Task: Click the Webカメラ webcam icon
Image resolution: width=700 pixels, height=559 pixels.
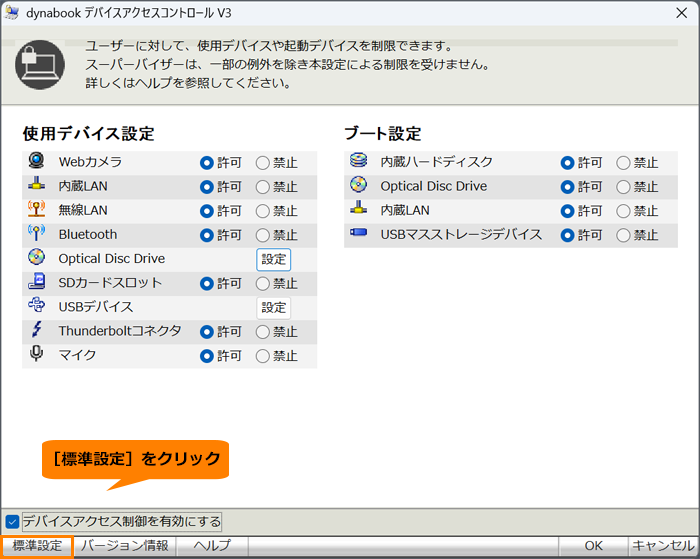Action: (36, 160)
